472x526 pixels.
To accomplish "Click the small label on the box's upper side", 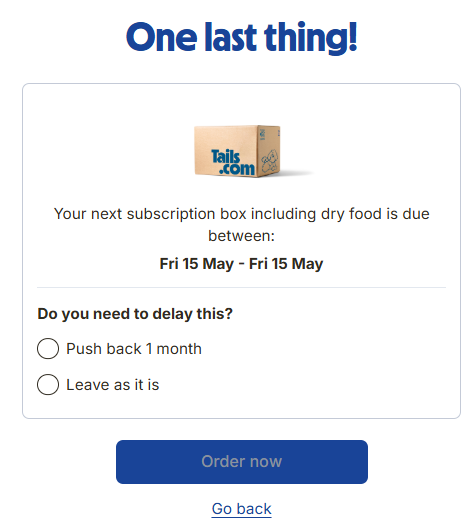I will point(262,134).
